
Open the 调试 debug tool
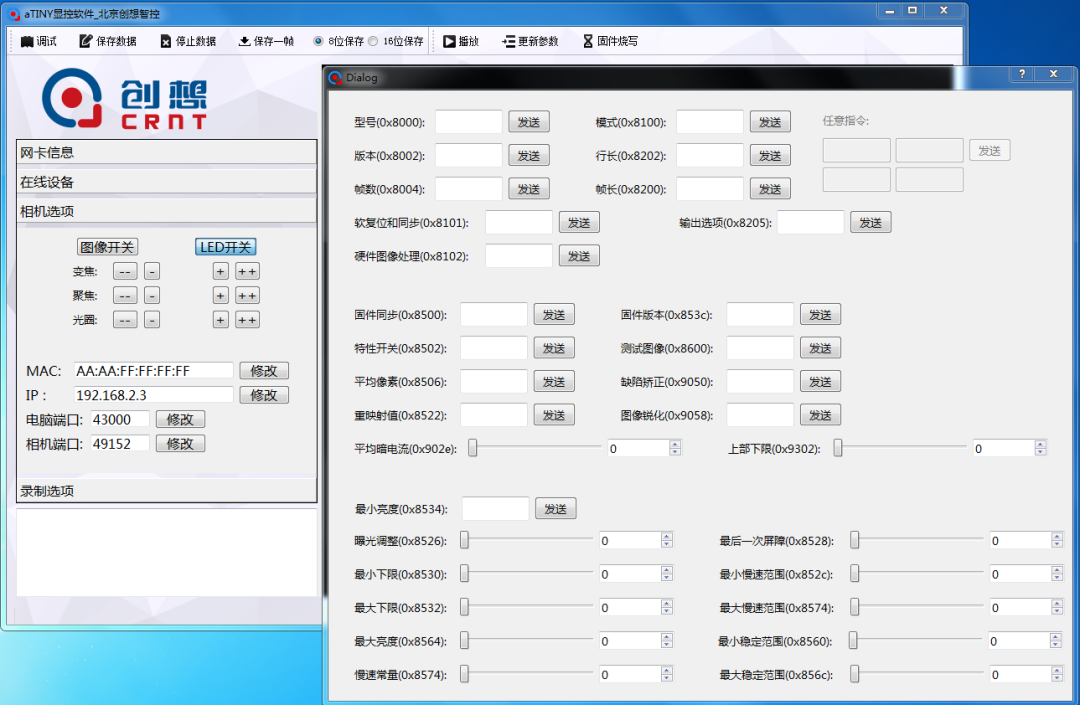(38, 41)
